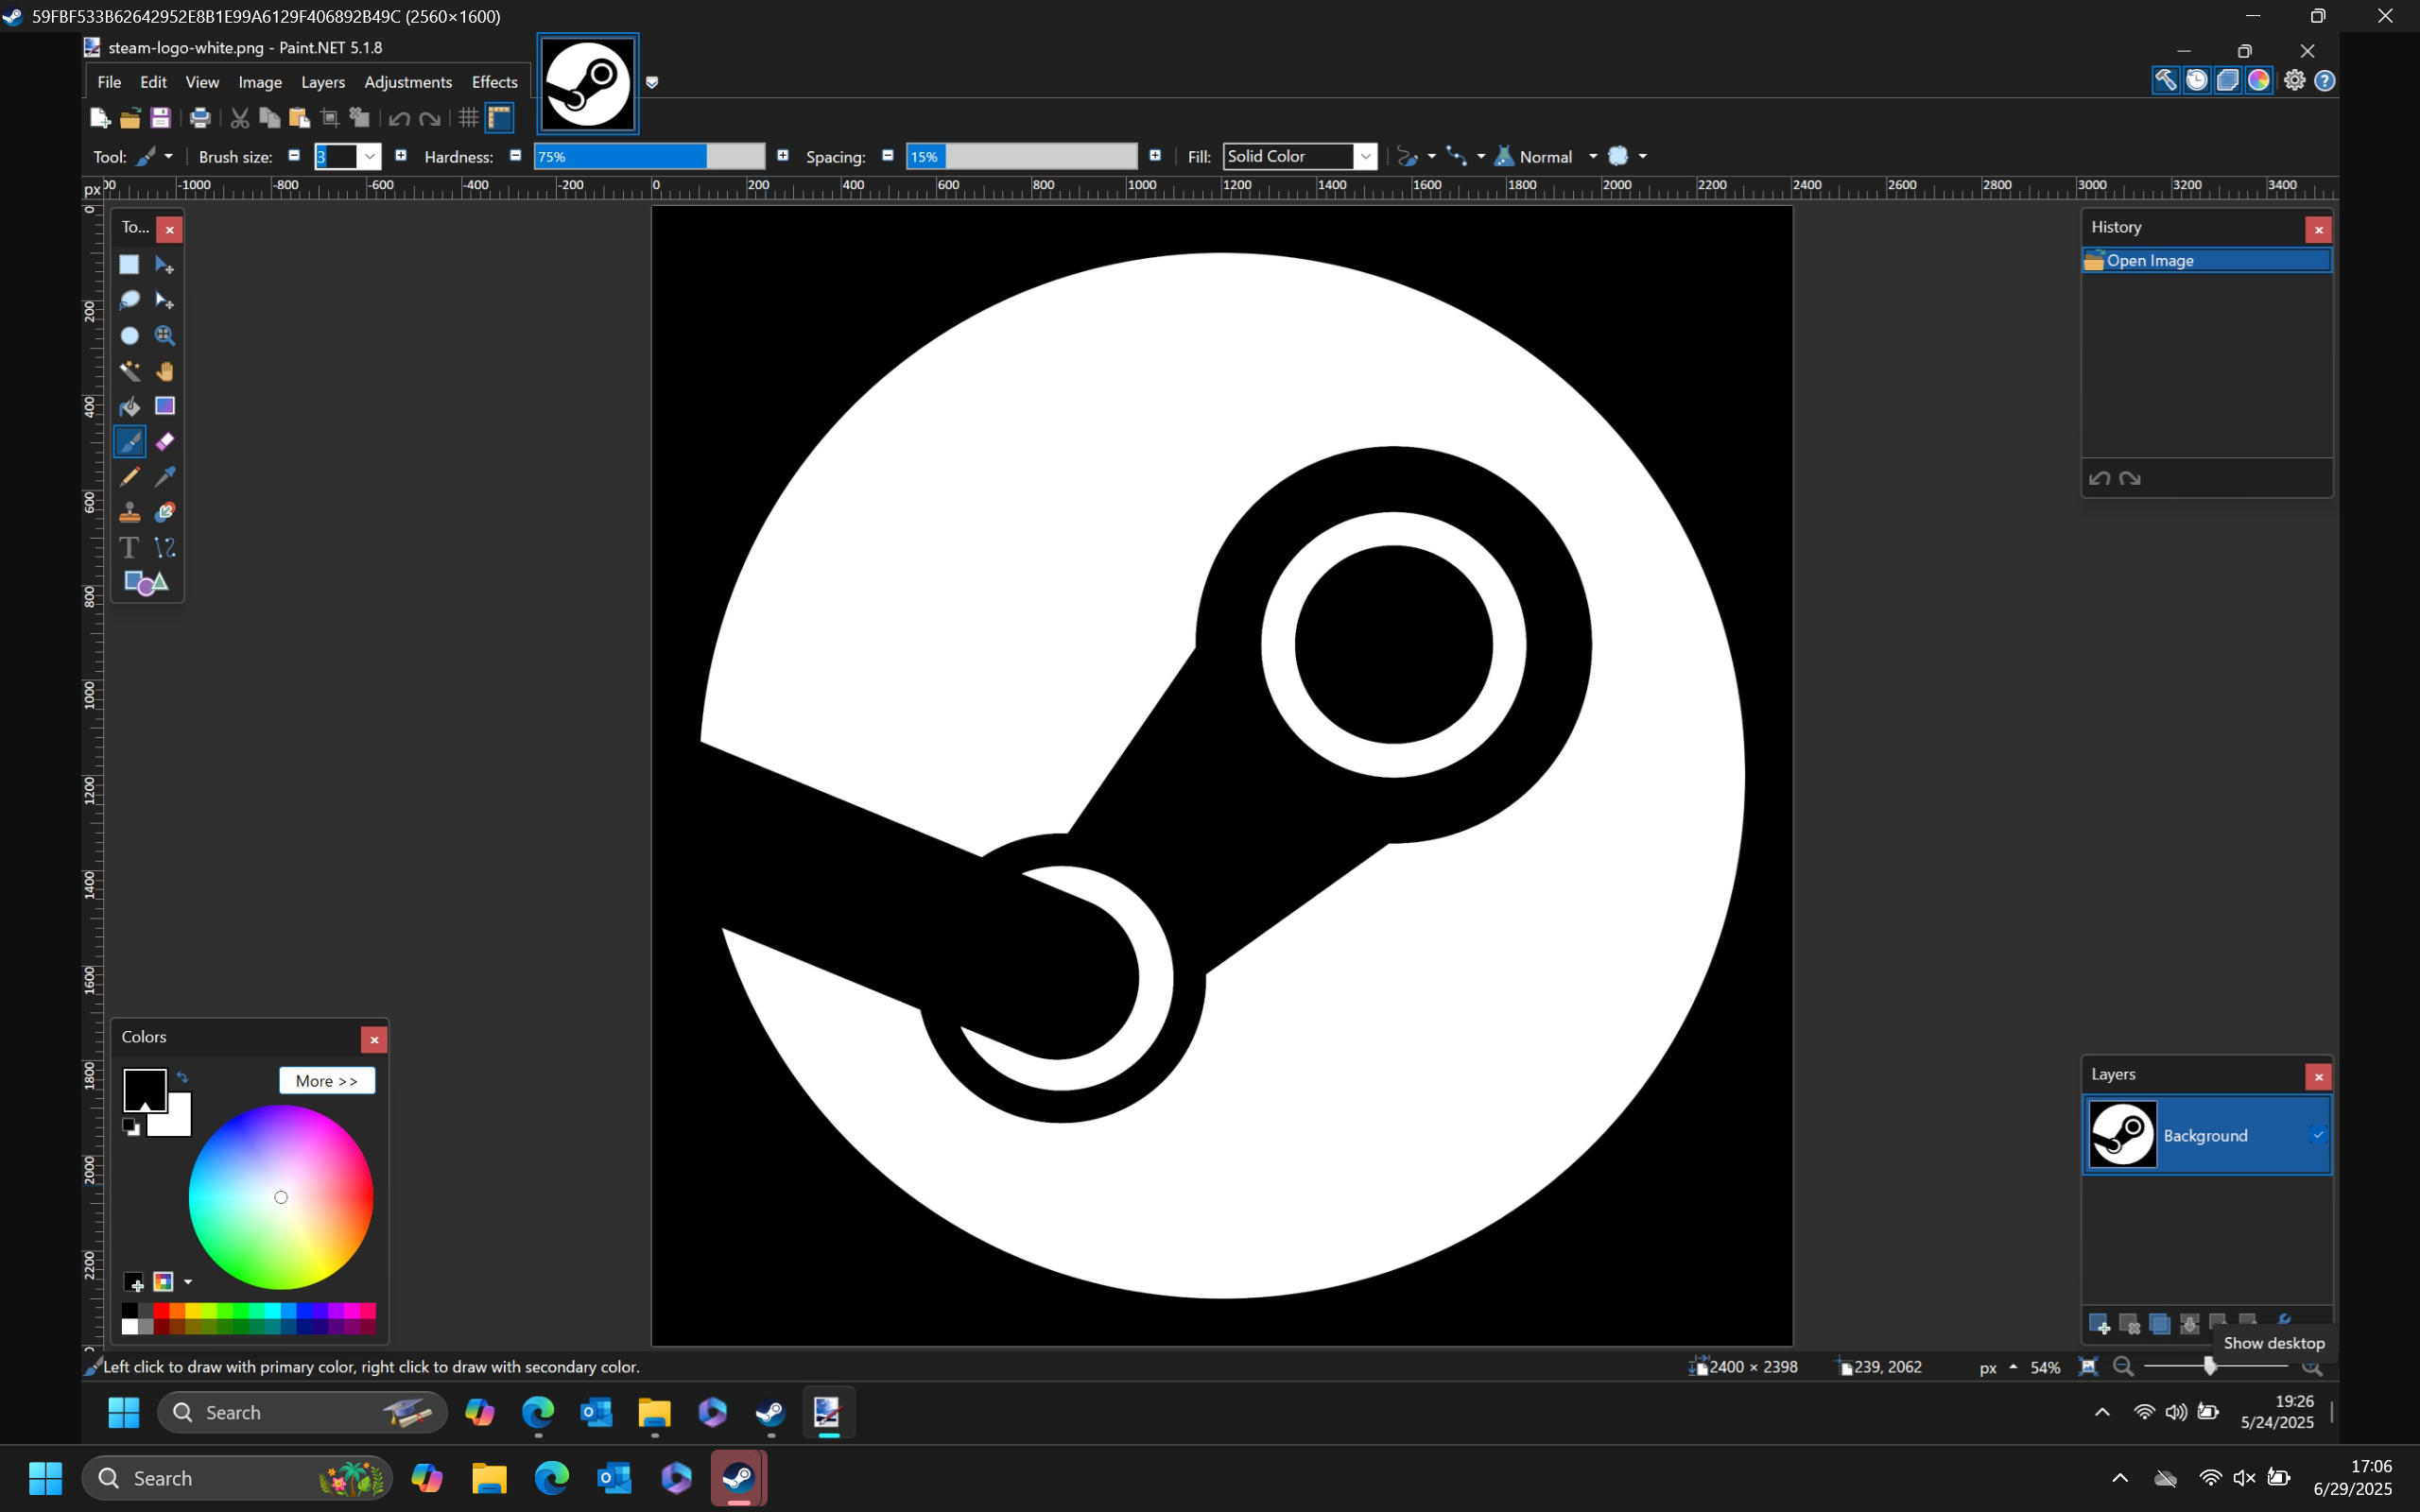Open the Fill Solid Color dropdown

(1365, 156)
